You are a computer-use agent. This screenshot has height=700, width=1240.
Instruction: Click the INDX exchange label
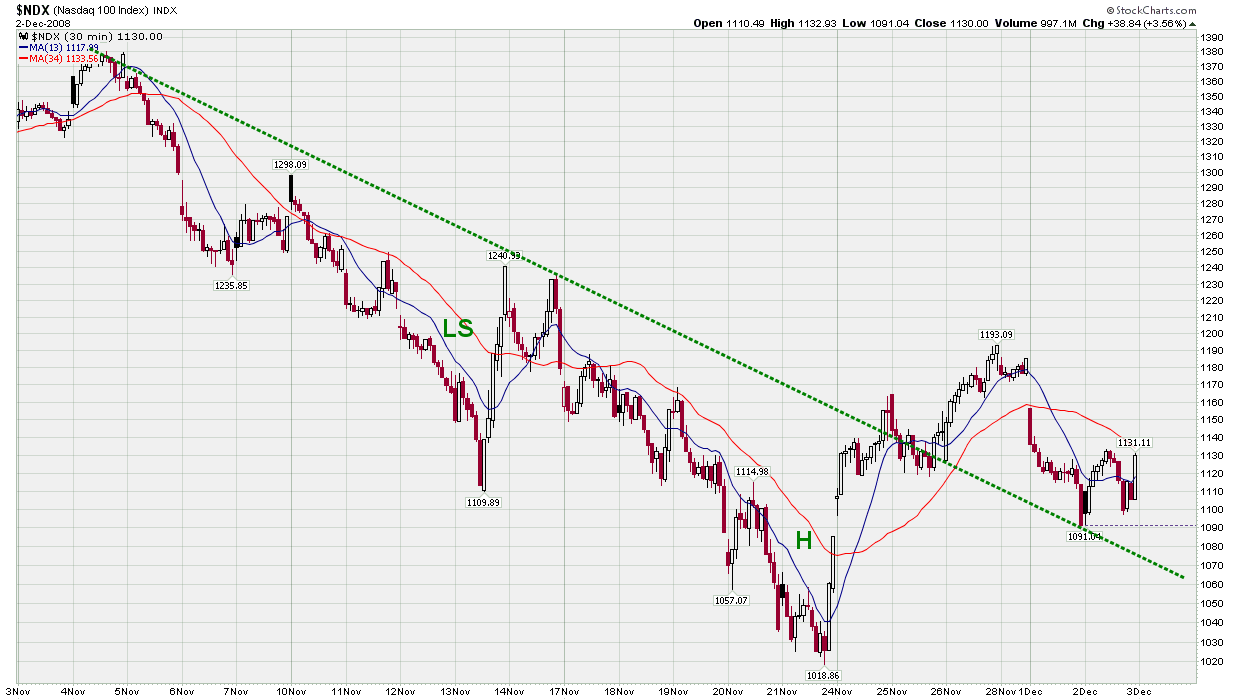pyautogui.click(x=167, y=9)
